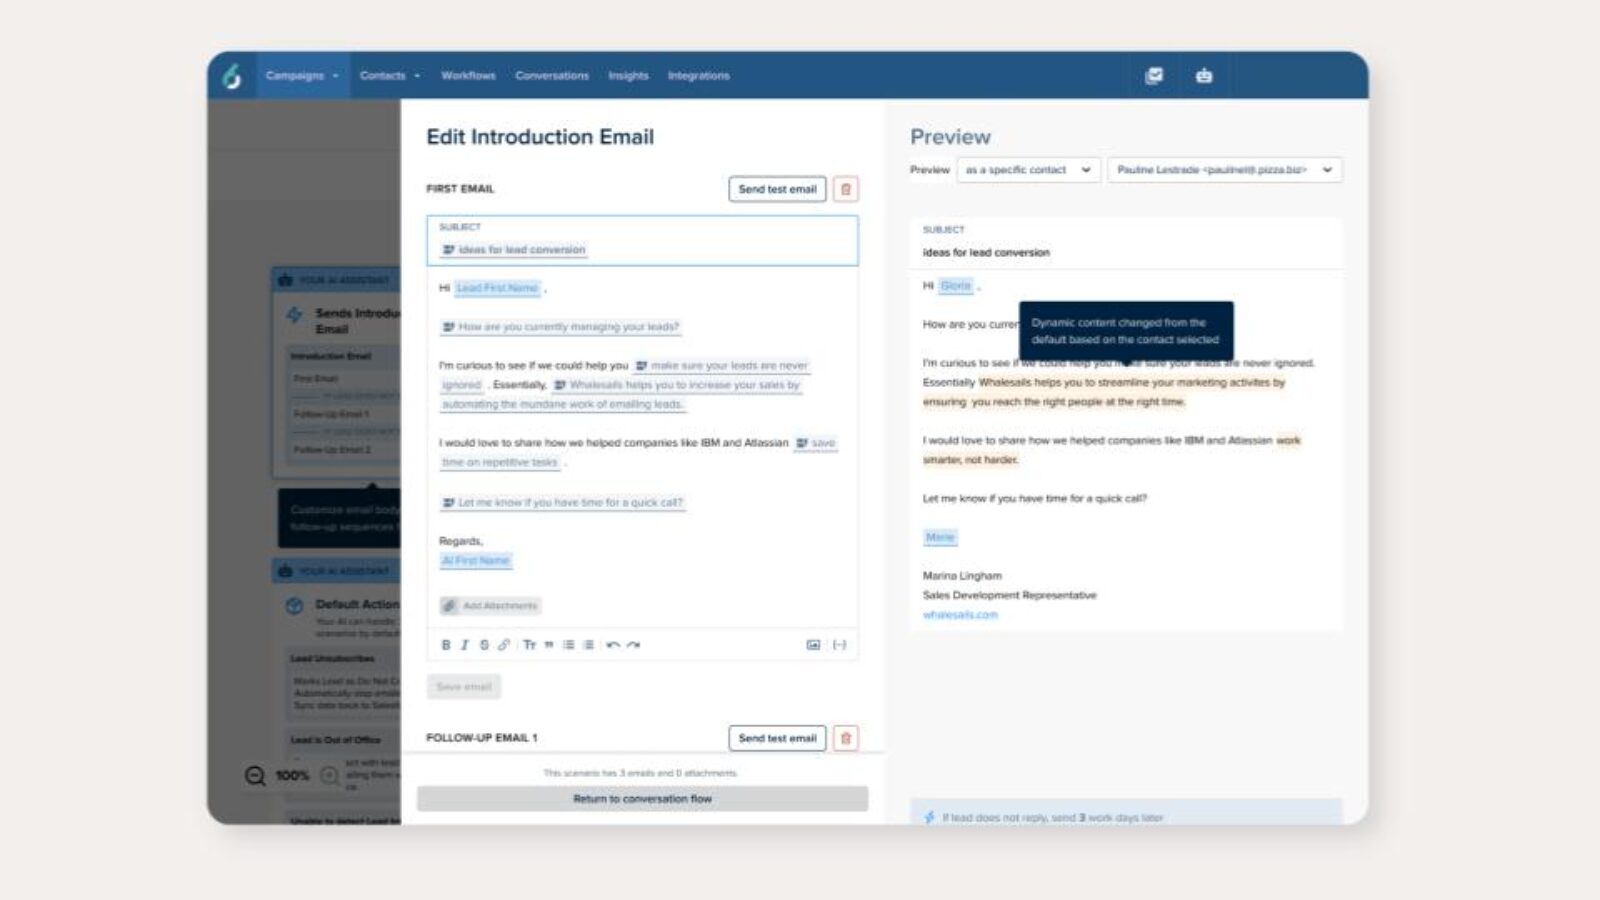Click the 'FOLLOW-UP EMAIL 1' section label
This screenshot has width=1600, height=900.
482,738
